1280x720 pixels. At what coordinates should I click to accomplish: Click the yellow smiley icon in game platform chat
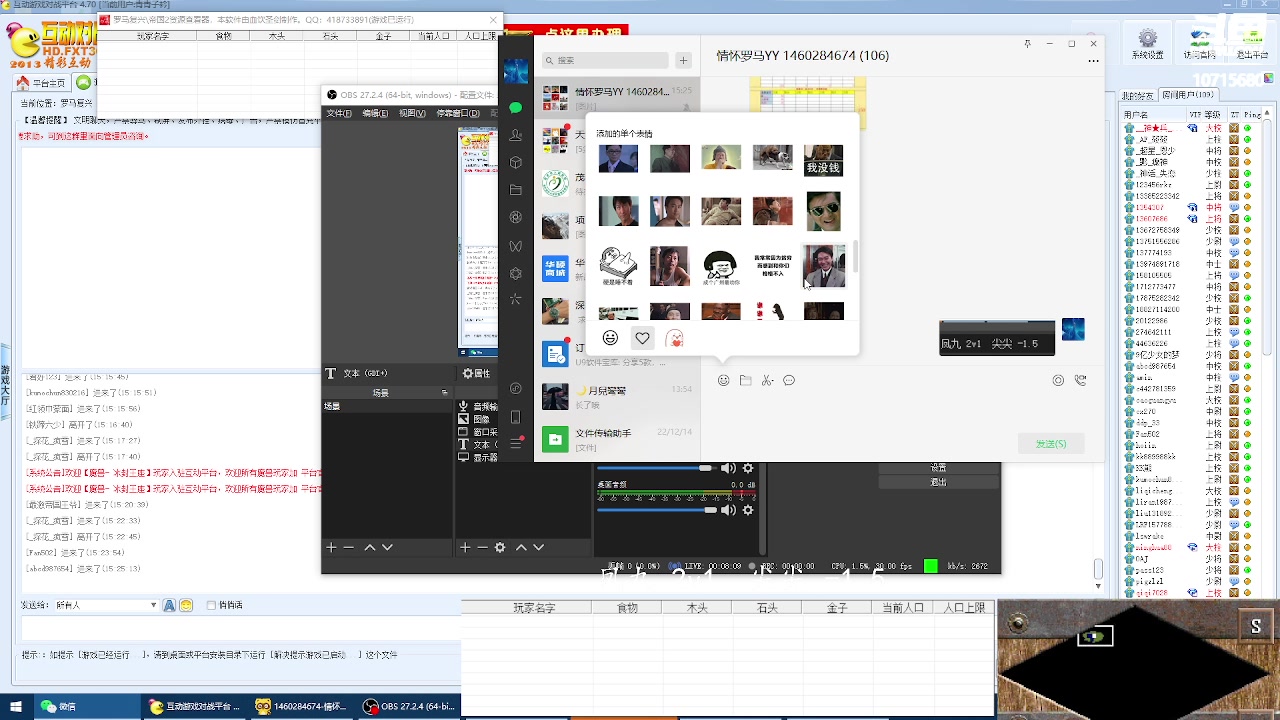(186, 605)
